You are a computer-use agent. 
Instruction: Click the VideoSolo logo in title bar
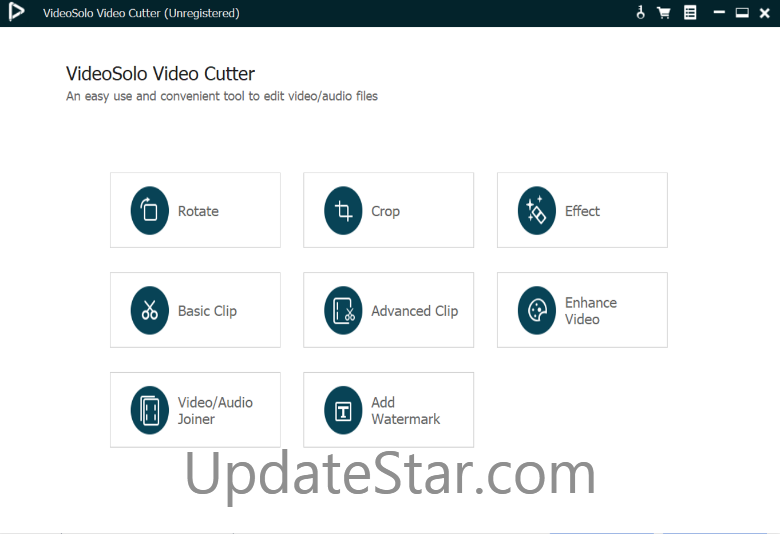(16, 12)
